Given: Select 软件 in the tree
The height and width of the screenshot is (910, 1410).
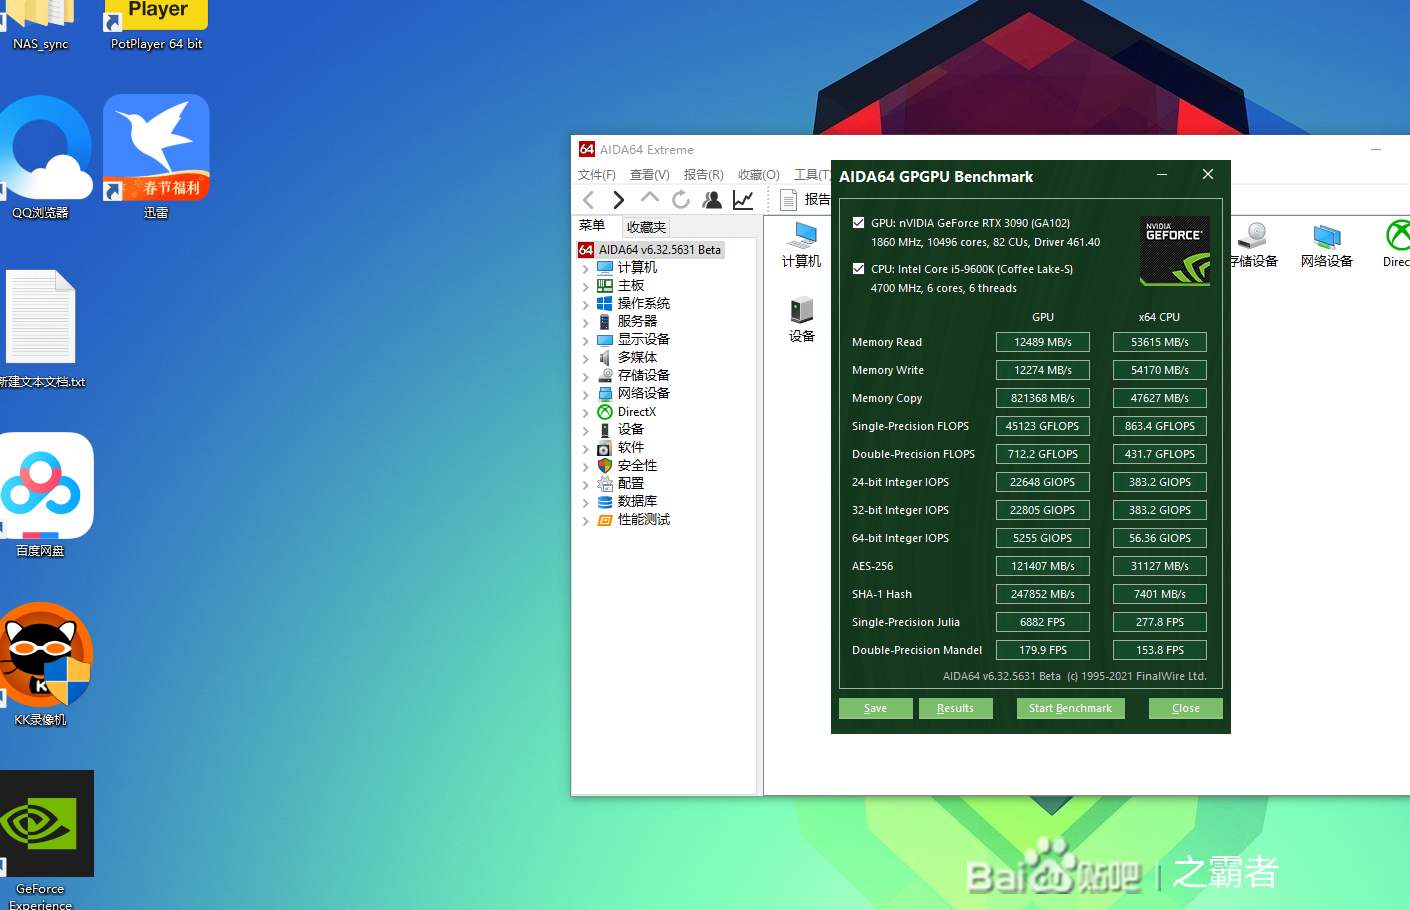Looking at the screenshot, I should click(x=630, y=448).
